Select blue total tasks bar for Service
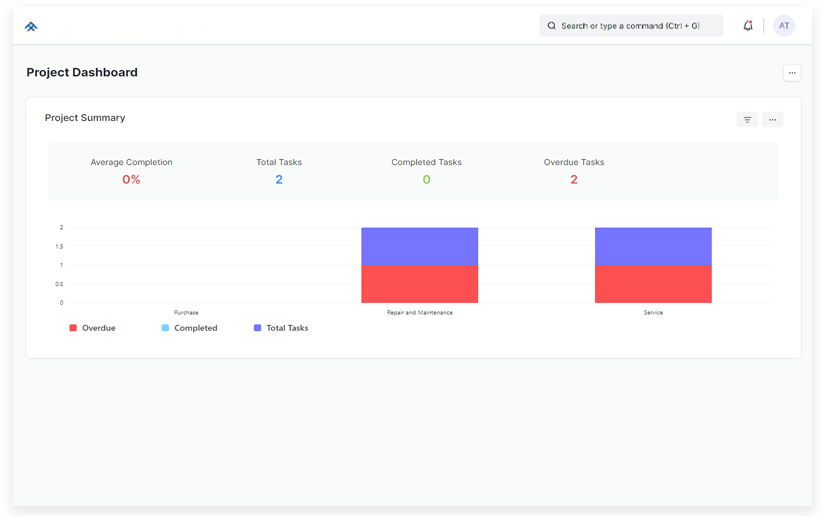This screenshot has width=826, height=516. (653, 246)
